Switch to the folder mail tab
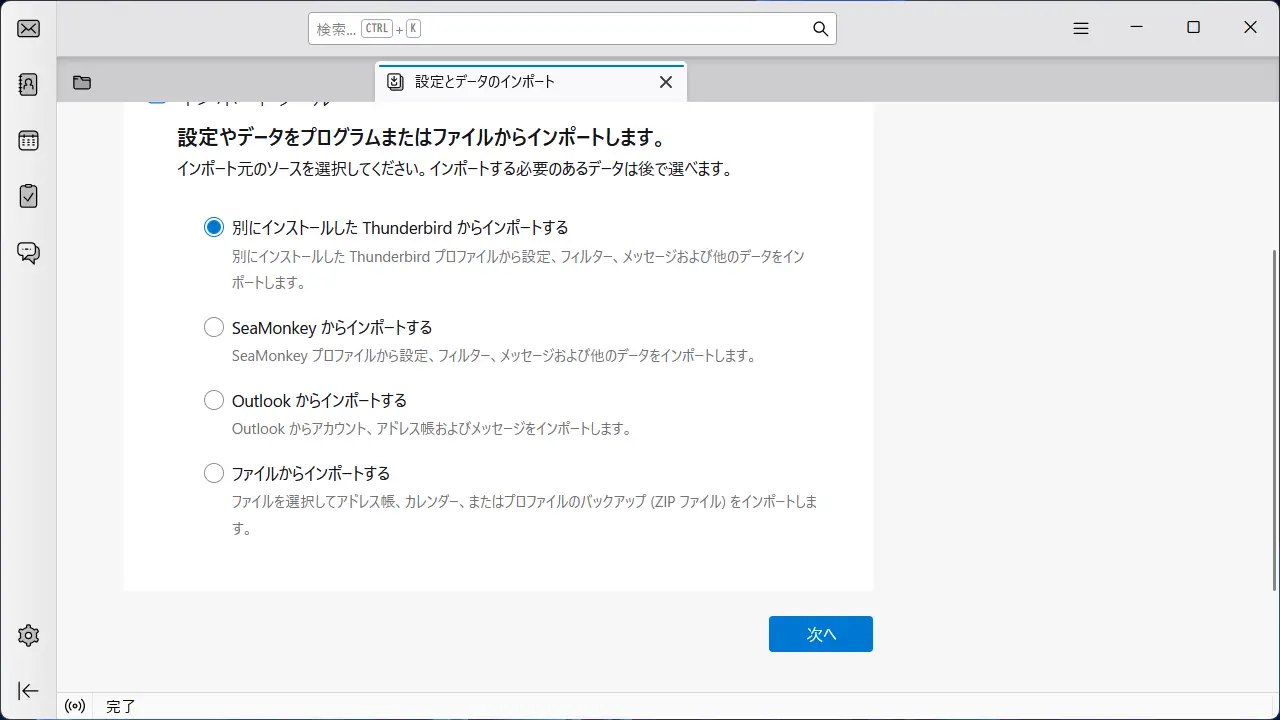Viewport: 1280px width, 720px height. point(82,83)
